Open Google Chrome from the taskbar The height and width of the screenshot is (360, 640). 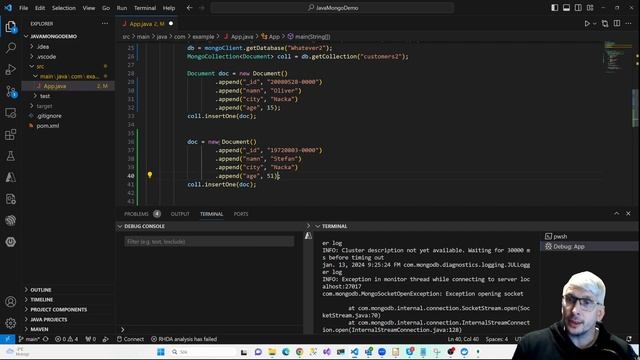[300, 352]
